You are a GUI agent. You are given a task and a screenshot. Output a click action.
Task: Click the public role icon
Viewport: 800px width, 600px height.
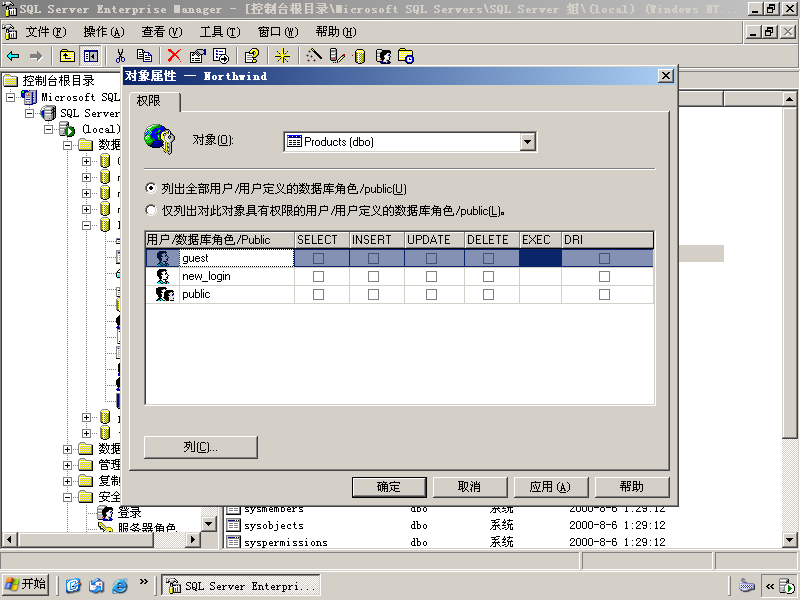click(164, 294)
